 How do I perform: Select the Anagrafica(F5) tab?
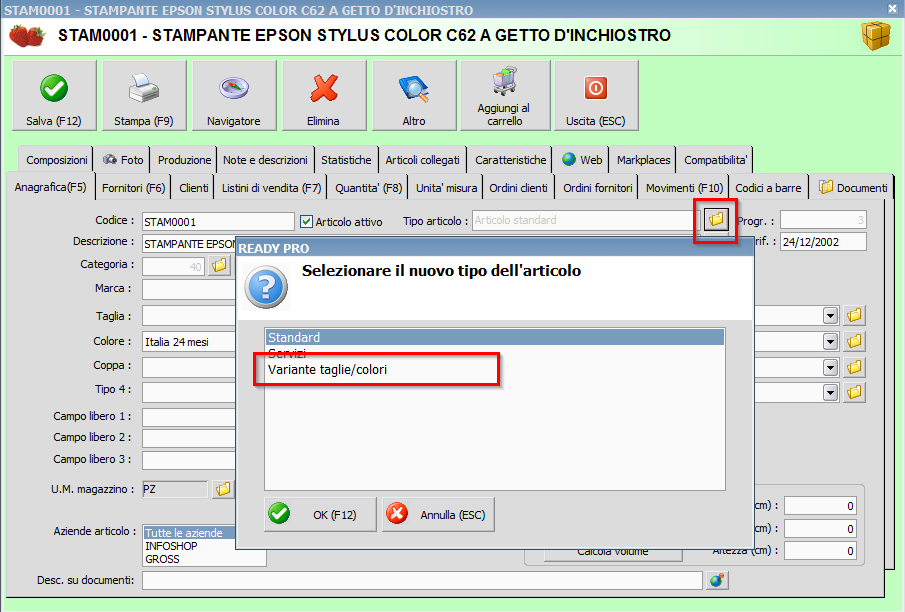coord(50,187)
